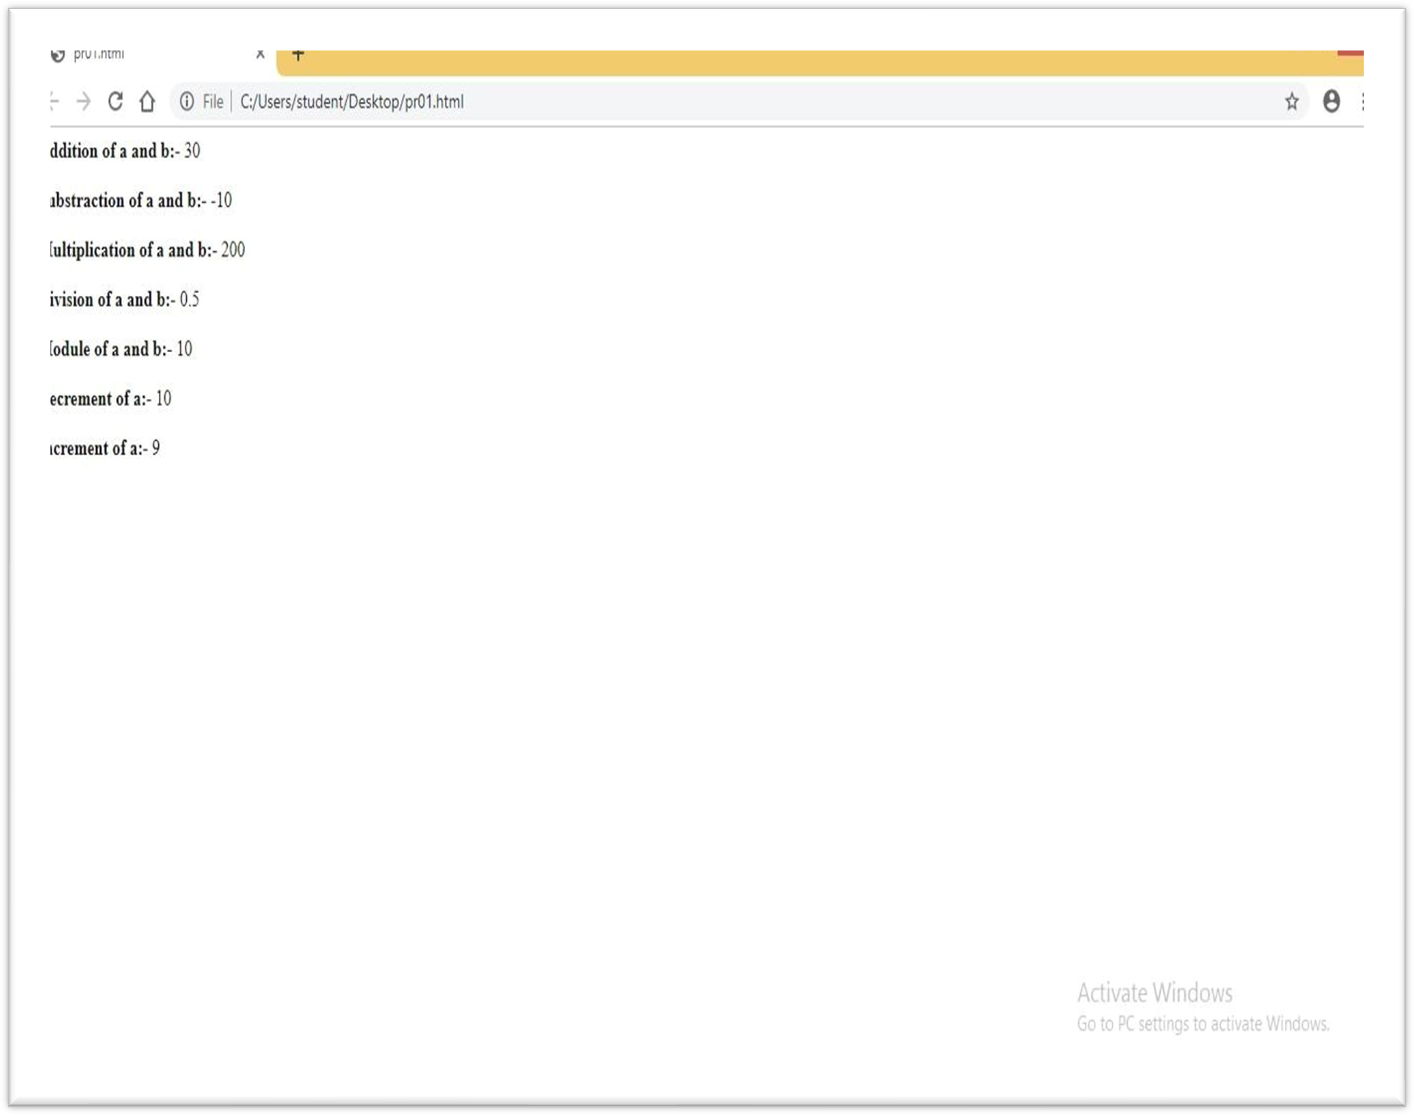This screenshot has height=1115, width=1414.
Task: Click the pr01.html tab favicon
Action: 58,54
